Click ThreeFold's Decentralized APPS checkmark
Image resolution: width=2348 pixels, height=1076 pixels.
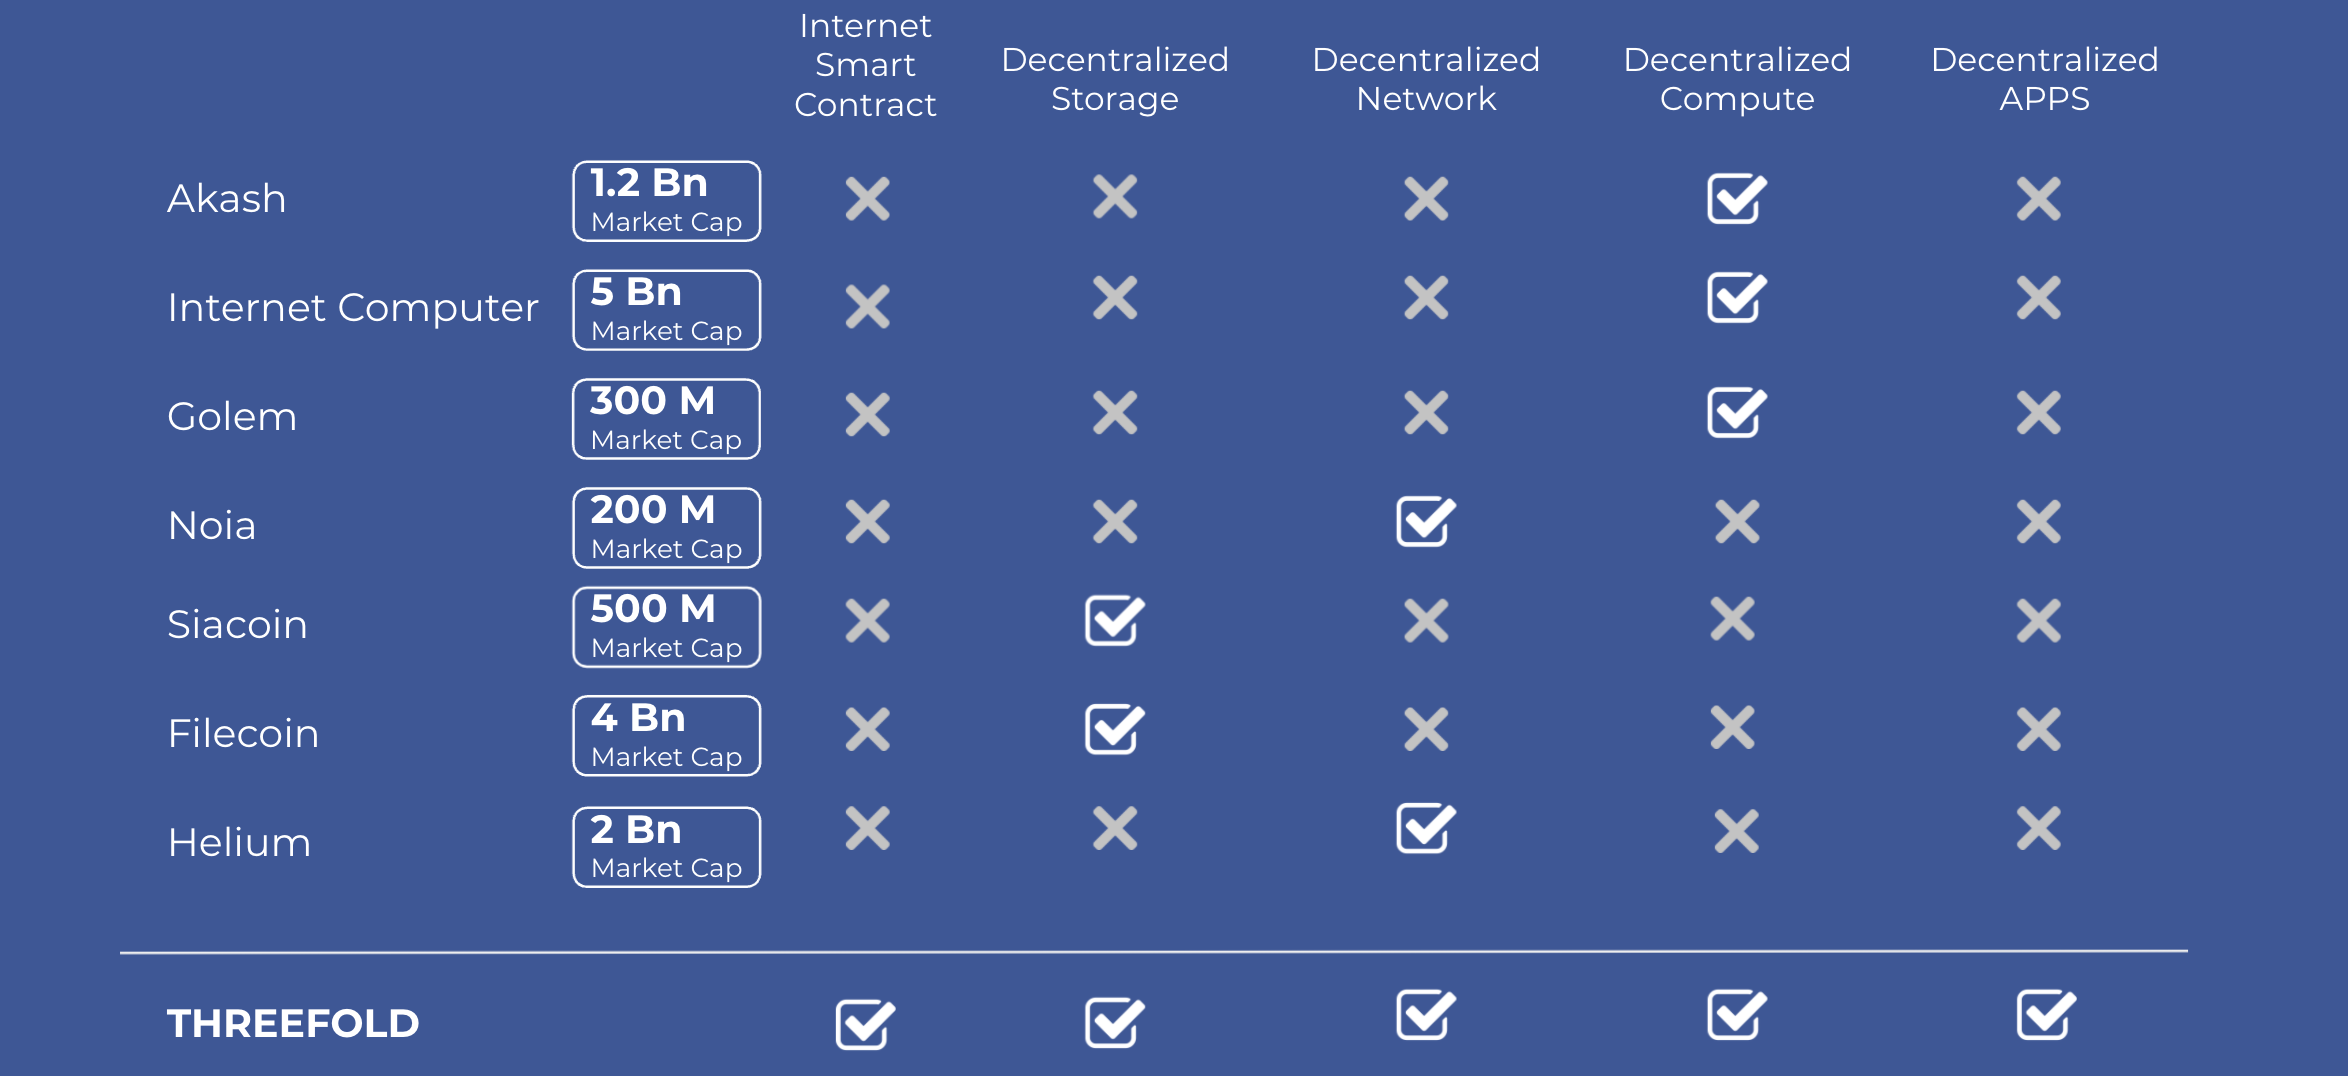[x=2045, y=1015]
